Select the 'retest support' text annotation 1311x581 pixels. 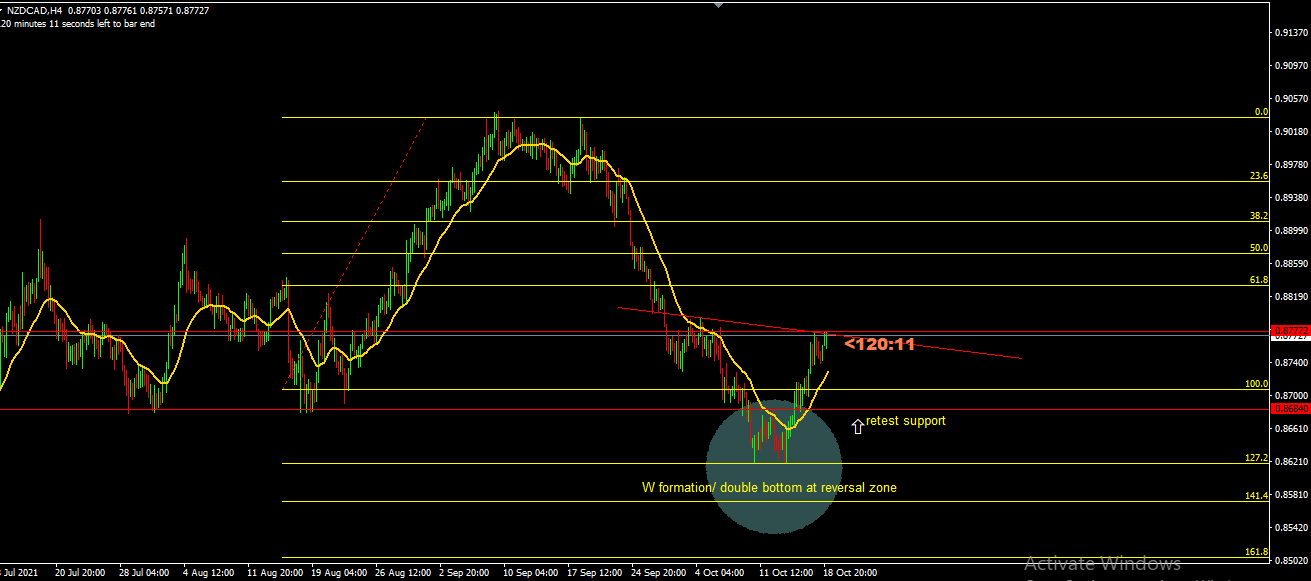click(x=905, y=421)
